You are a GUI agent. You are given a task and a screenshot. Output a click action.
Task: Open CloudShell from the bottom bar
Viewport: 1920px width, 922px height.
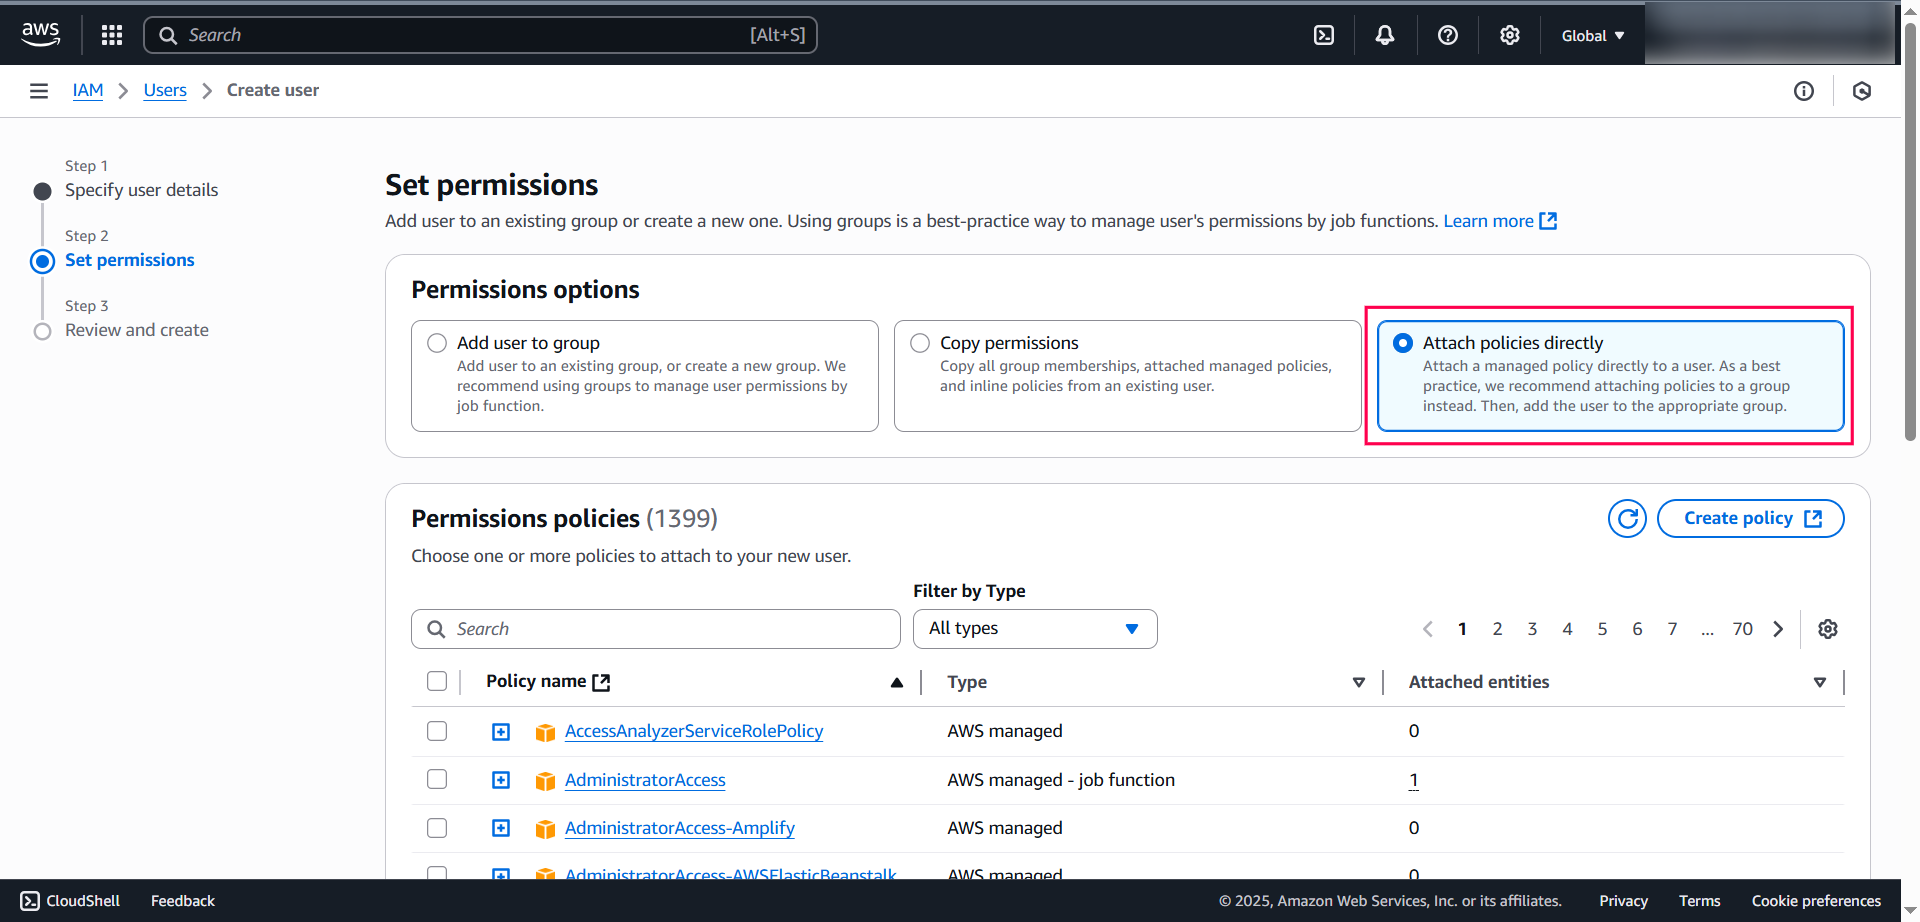tap(69, 900)
